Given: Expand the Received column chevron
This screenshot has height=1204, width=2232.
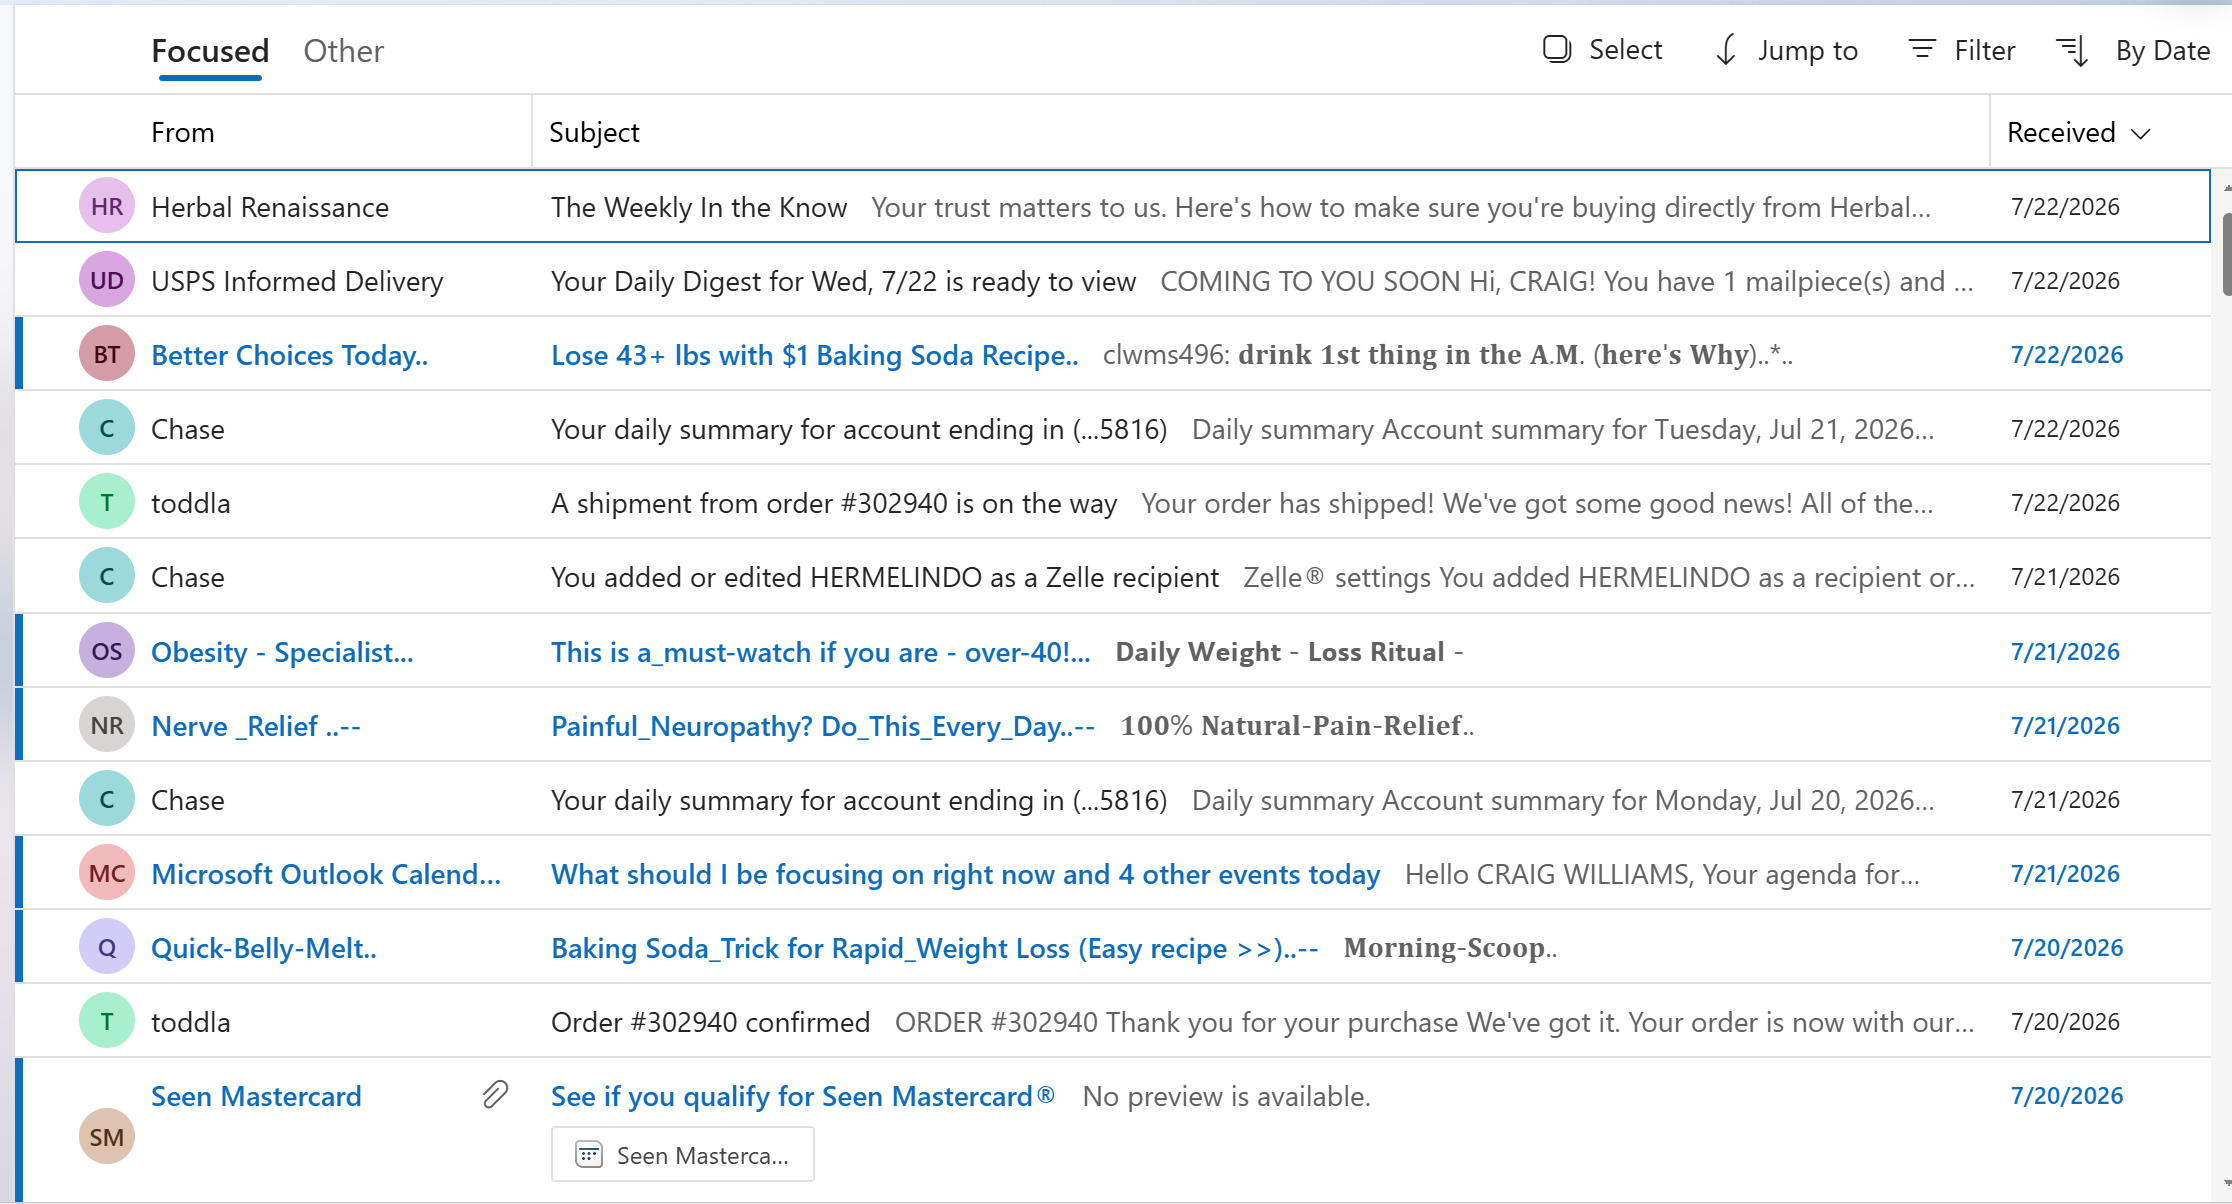Looking at the screenshot, I should (x=2140, y=134).
